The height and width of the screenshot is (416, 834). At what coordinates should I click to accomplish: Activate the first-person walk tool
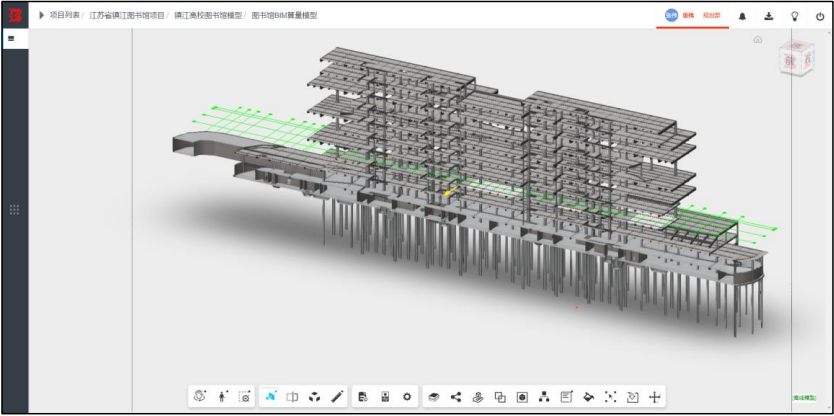pos(222,396)
